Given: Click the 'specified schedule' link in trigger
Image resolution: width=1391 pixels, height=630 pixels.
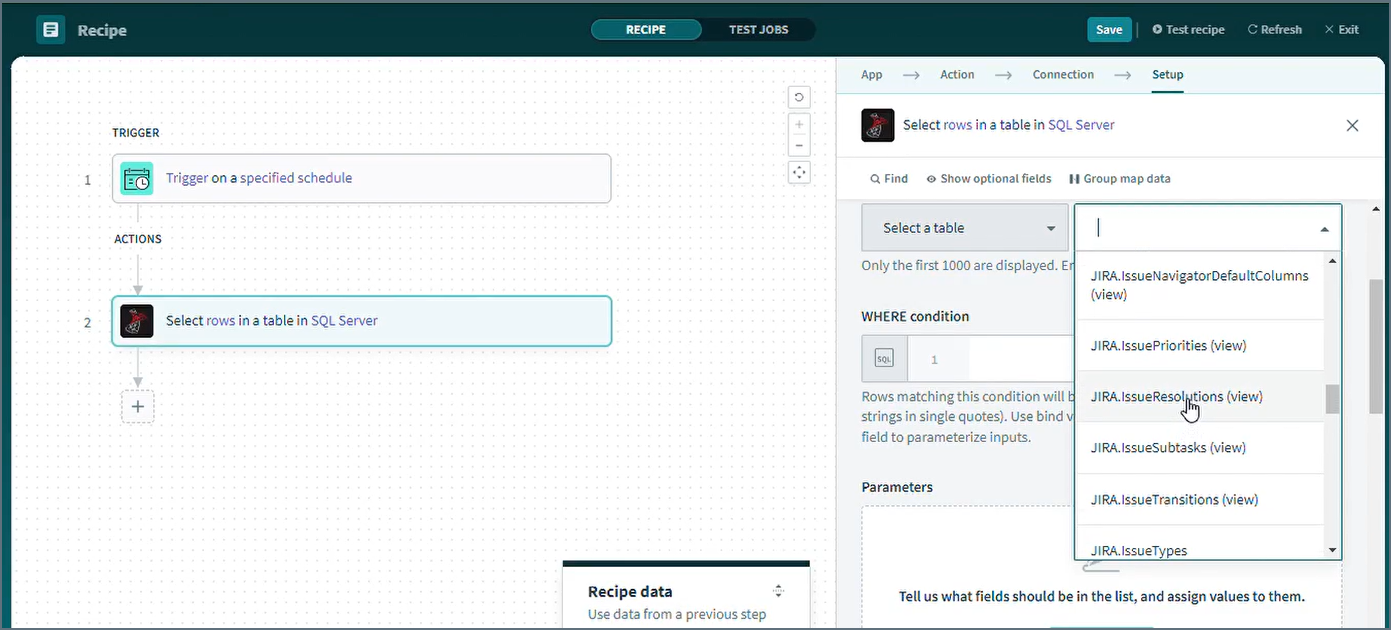Looking at the screenshot, I should click(x=296, y=178).
